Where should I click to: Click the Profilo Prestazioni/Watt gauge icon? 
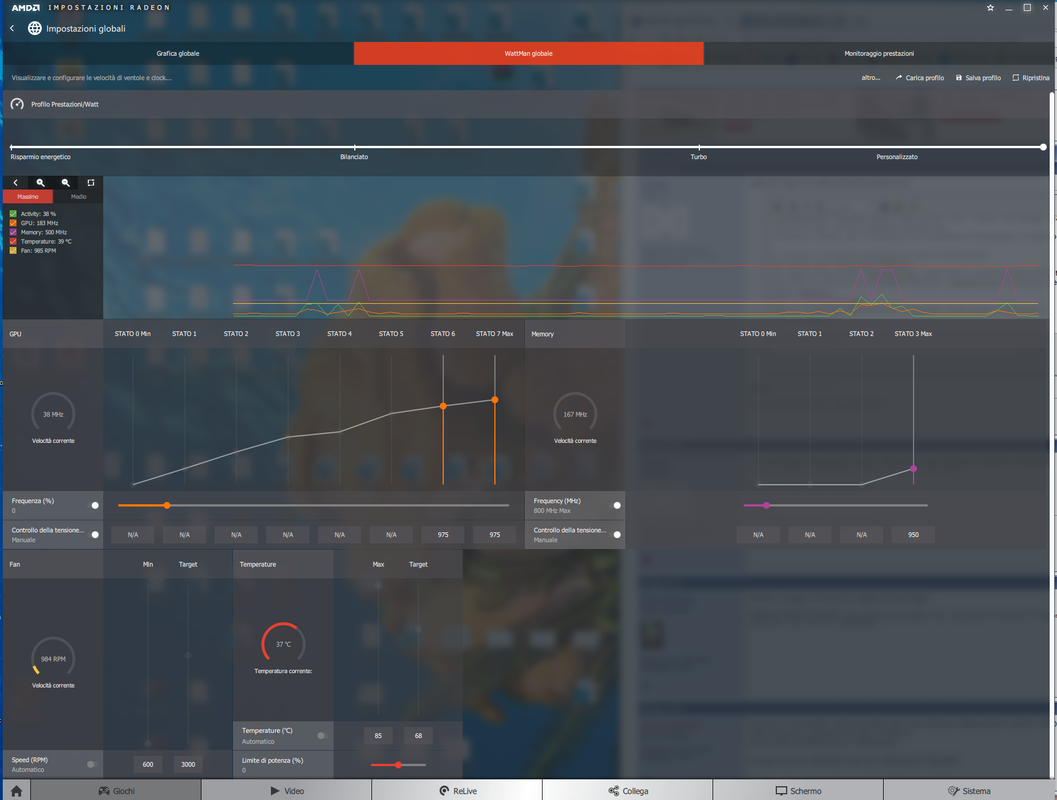18,104
